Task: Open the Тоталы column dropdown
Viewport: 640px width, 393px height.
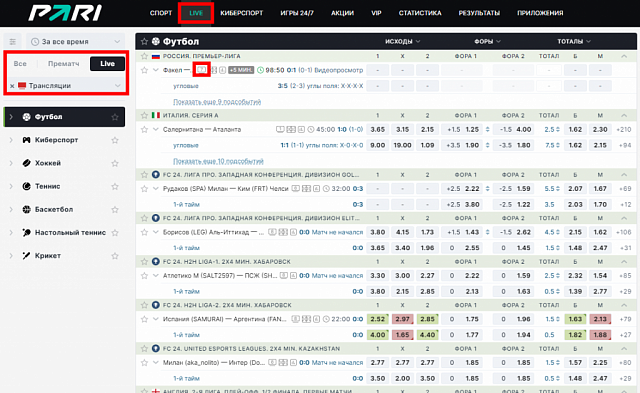Action: (574, 41)
